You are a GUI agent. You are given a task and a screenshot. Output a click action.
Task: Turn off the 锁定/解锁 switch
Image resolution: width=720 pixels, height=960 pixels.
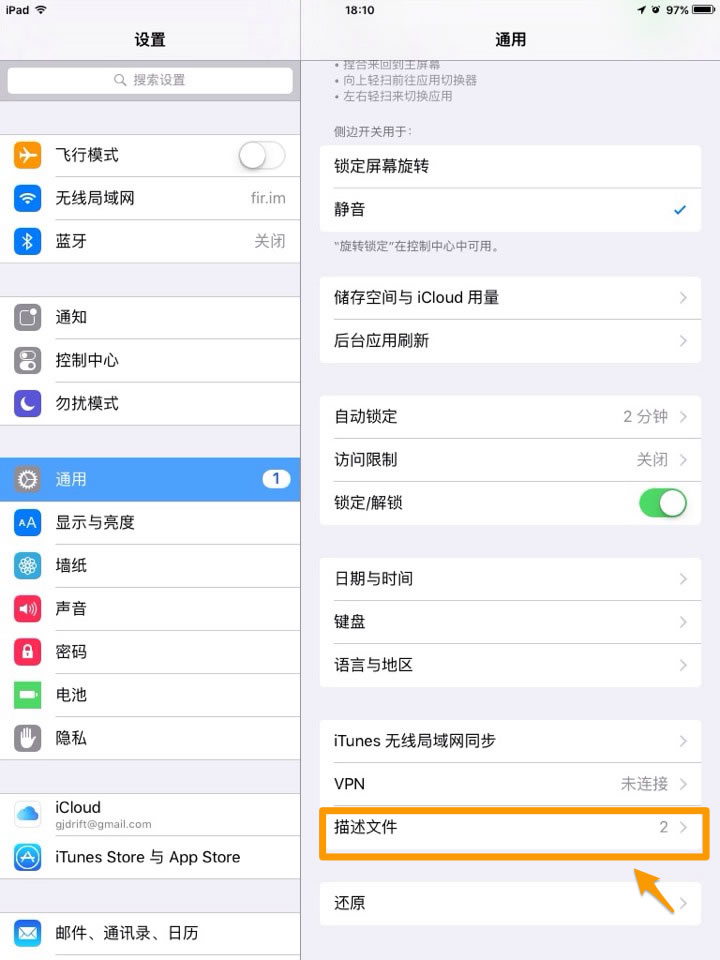tap(663, 503)
